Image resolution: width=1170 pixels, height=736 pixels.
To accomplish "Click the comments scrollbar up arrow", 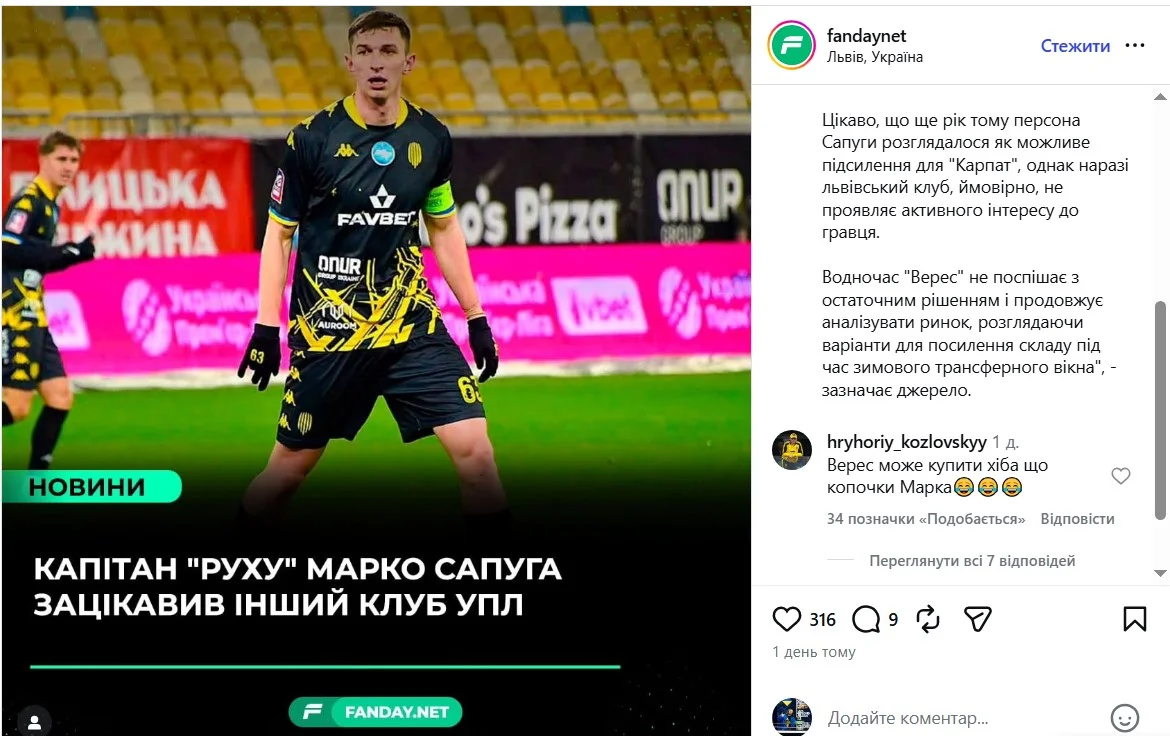I will 1160,97.
